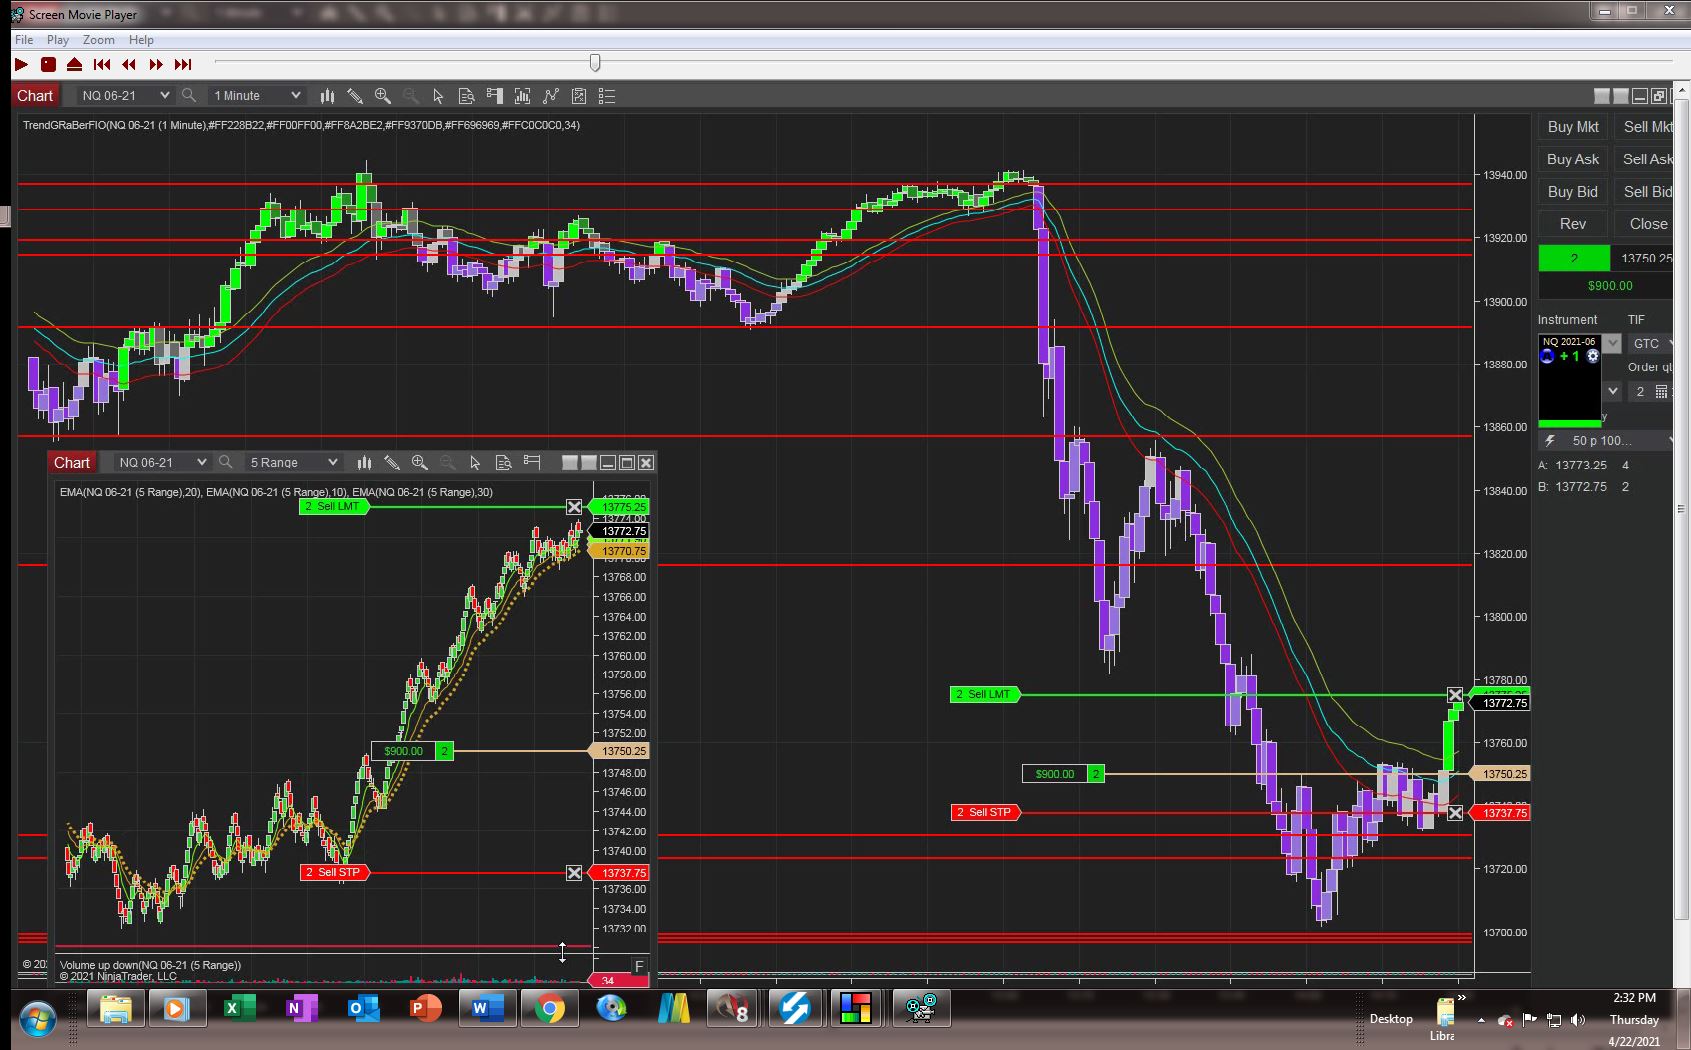Open the data box icon in main chart
Image resolution: width=1691 pixels, height=1050 pixels.
(x=466, y=96)
